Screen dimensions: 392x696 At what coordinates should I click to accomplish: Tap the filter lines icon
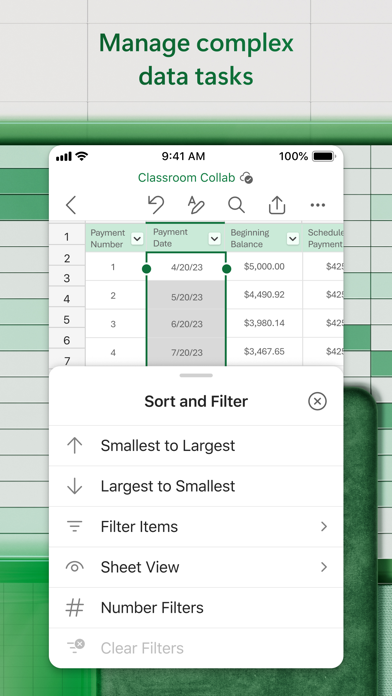pyautogui.click(x=75, y=526)
